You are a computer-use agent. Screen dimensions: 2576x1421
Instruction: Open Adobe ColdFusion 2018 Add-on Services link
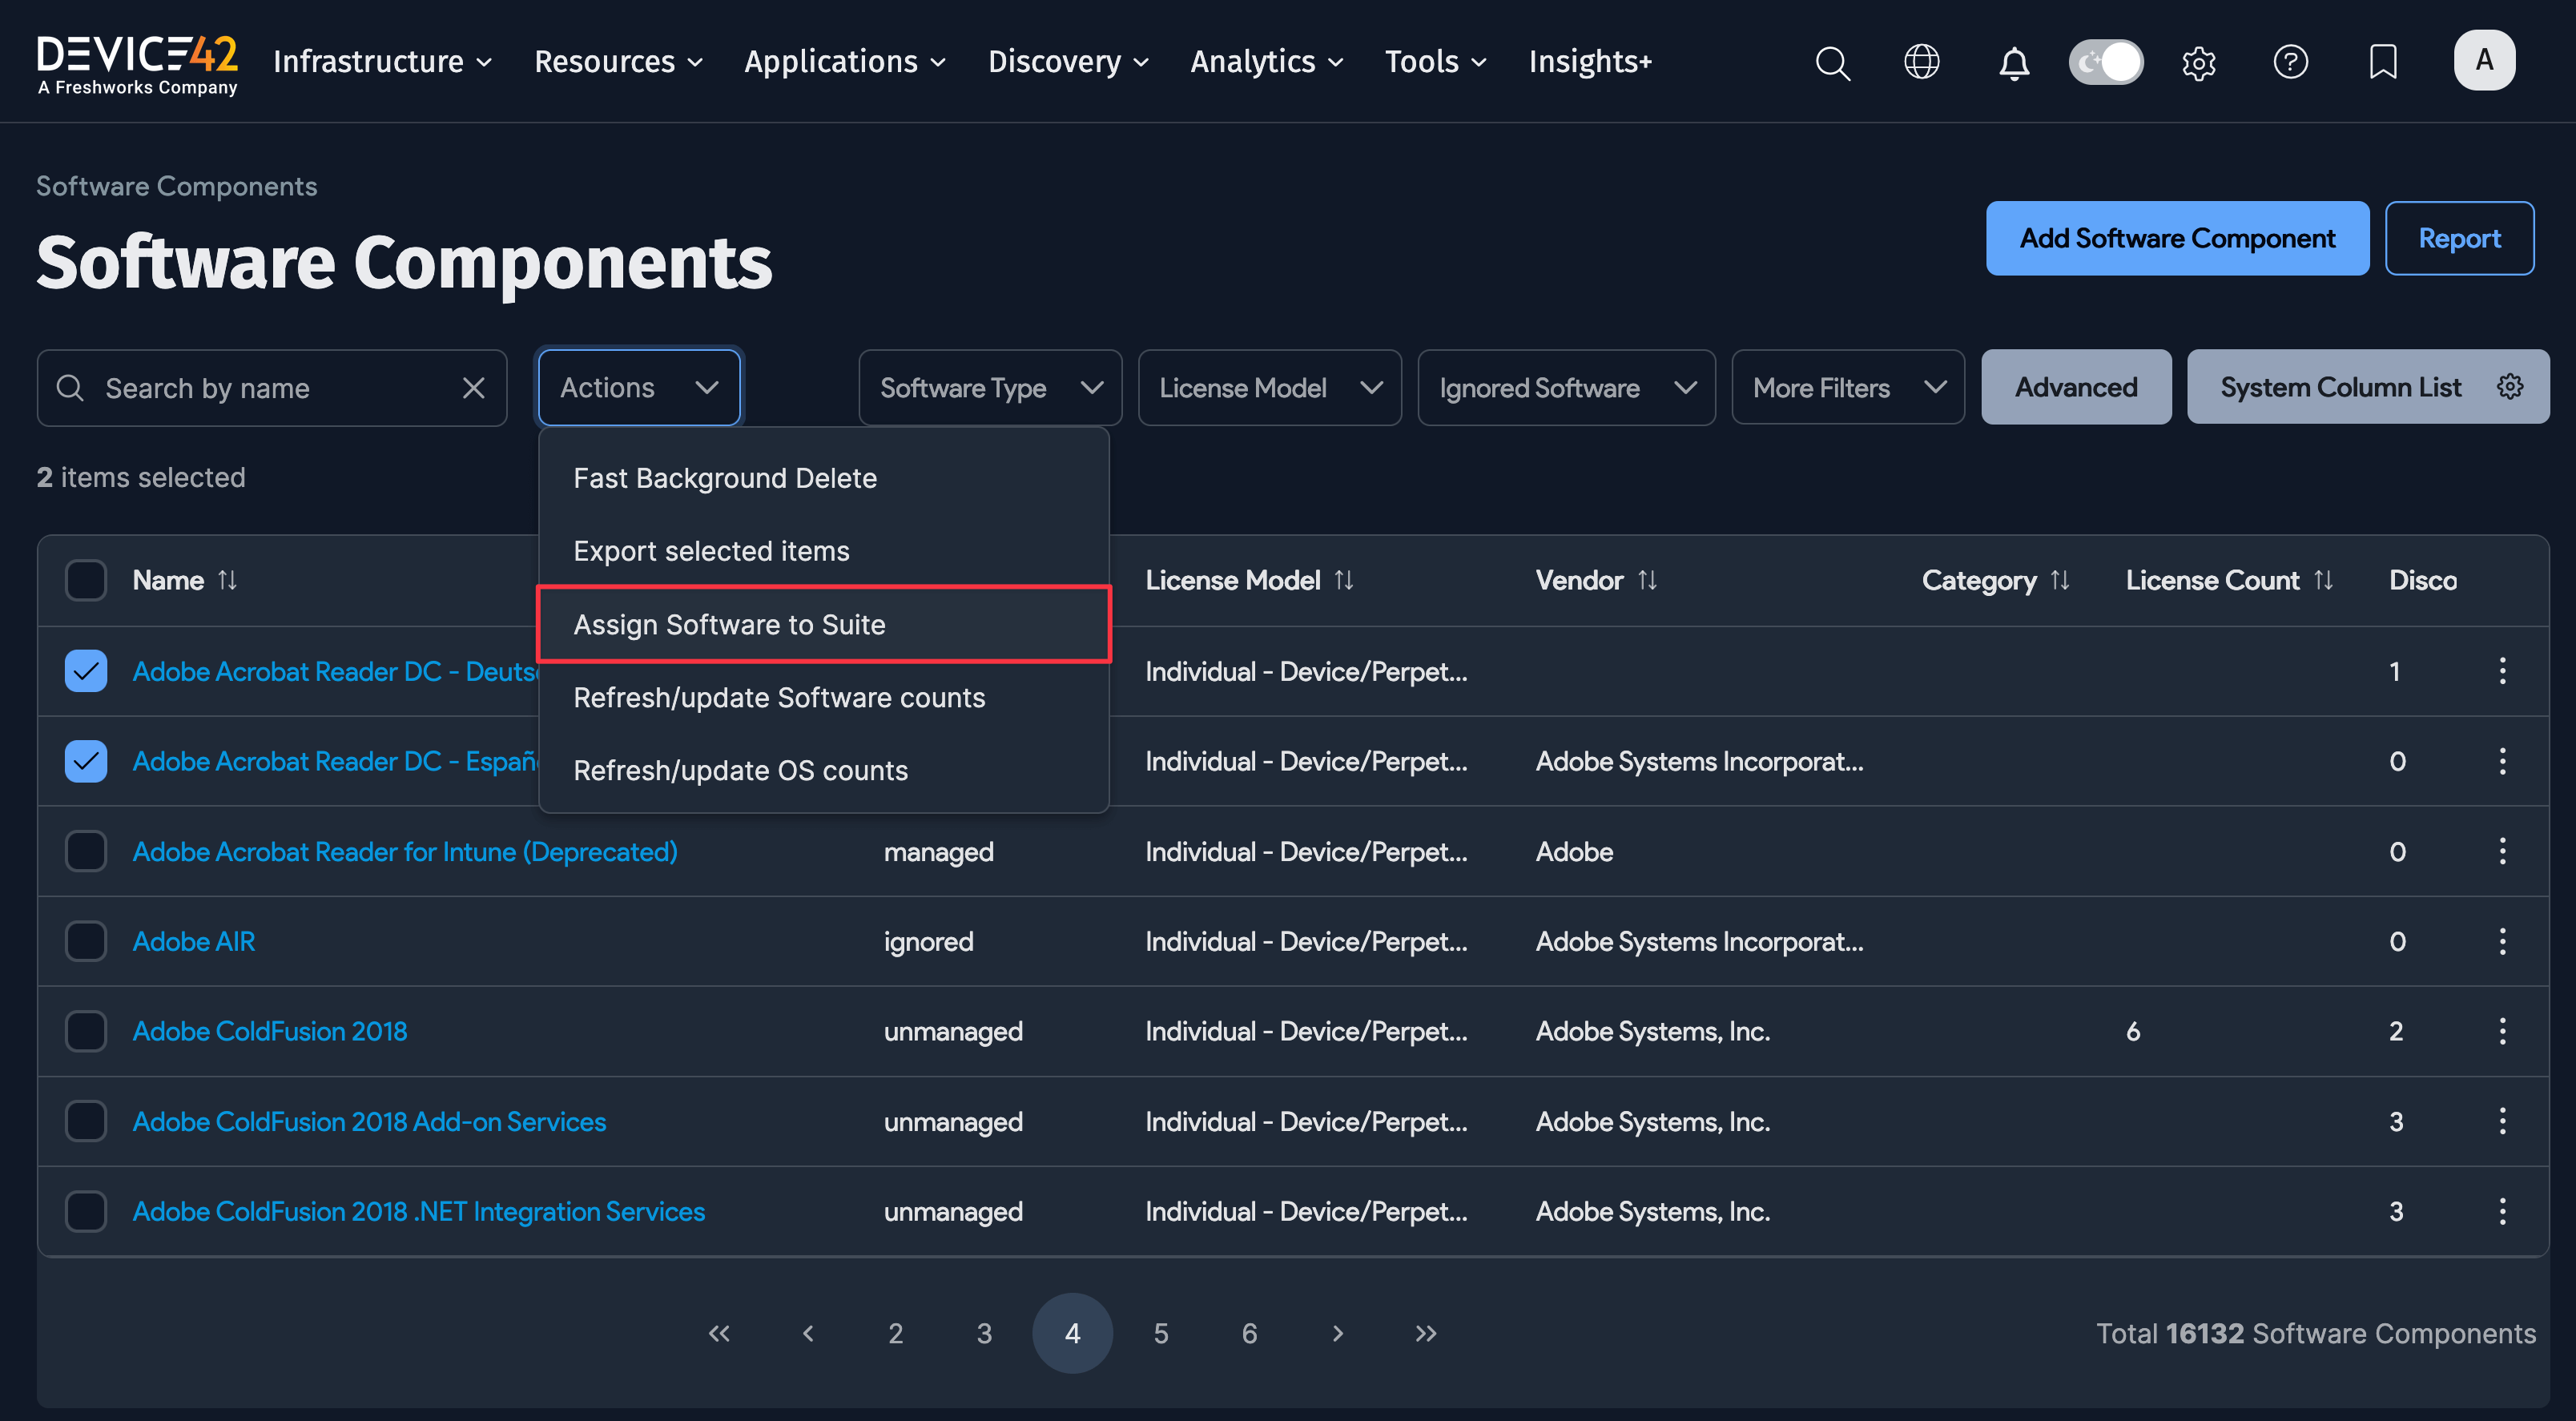point(369,1121)
